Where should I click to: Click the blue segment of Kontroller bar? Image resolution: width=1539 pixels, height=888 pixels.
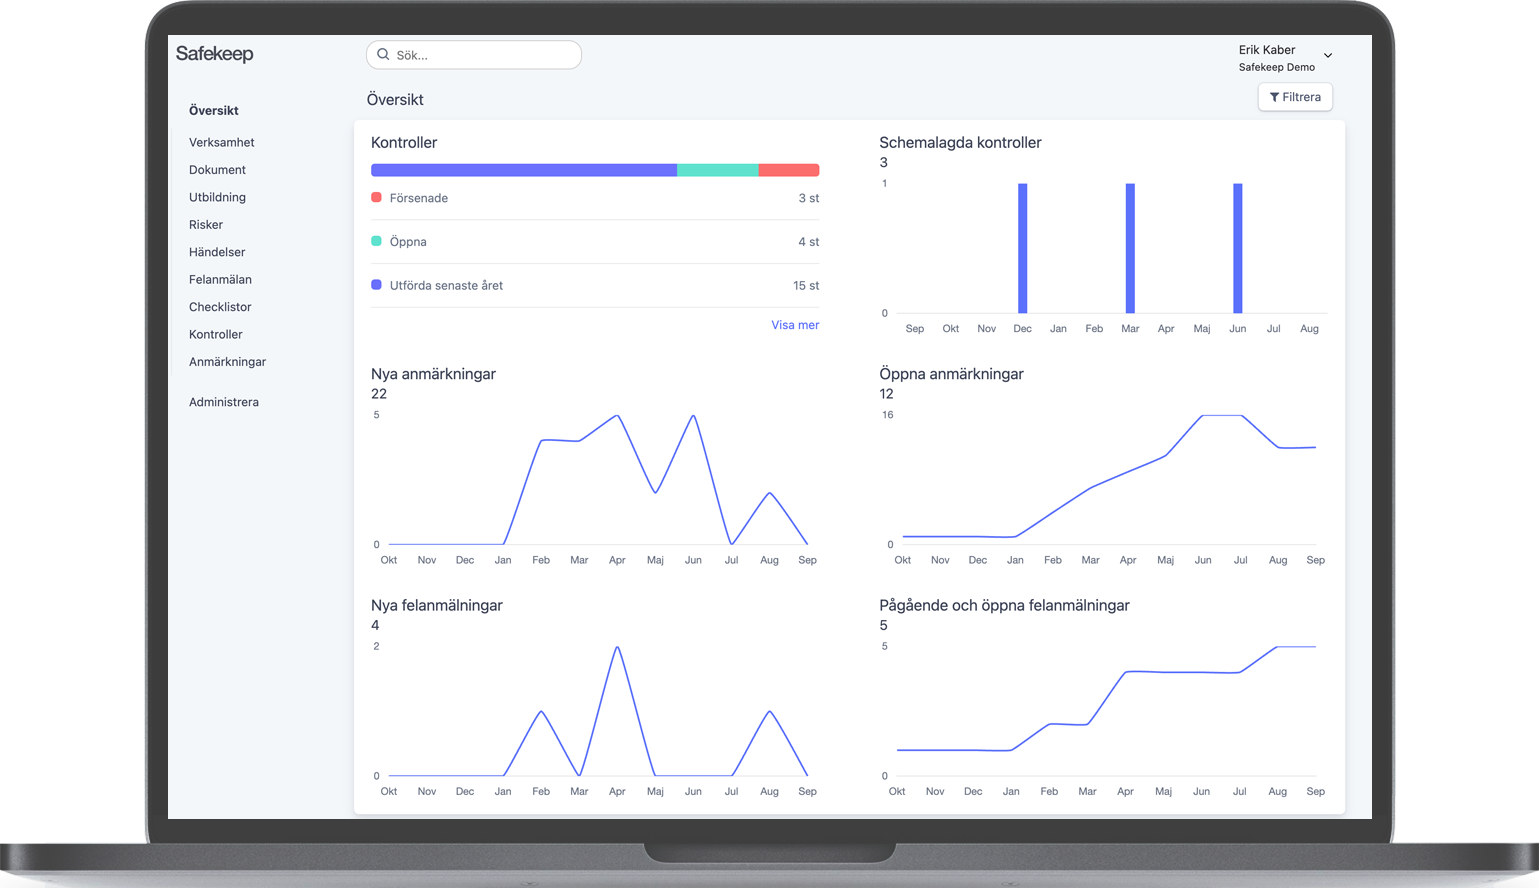[x=524, y=170]
